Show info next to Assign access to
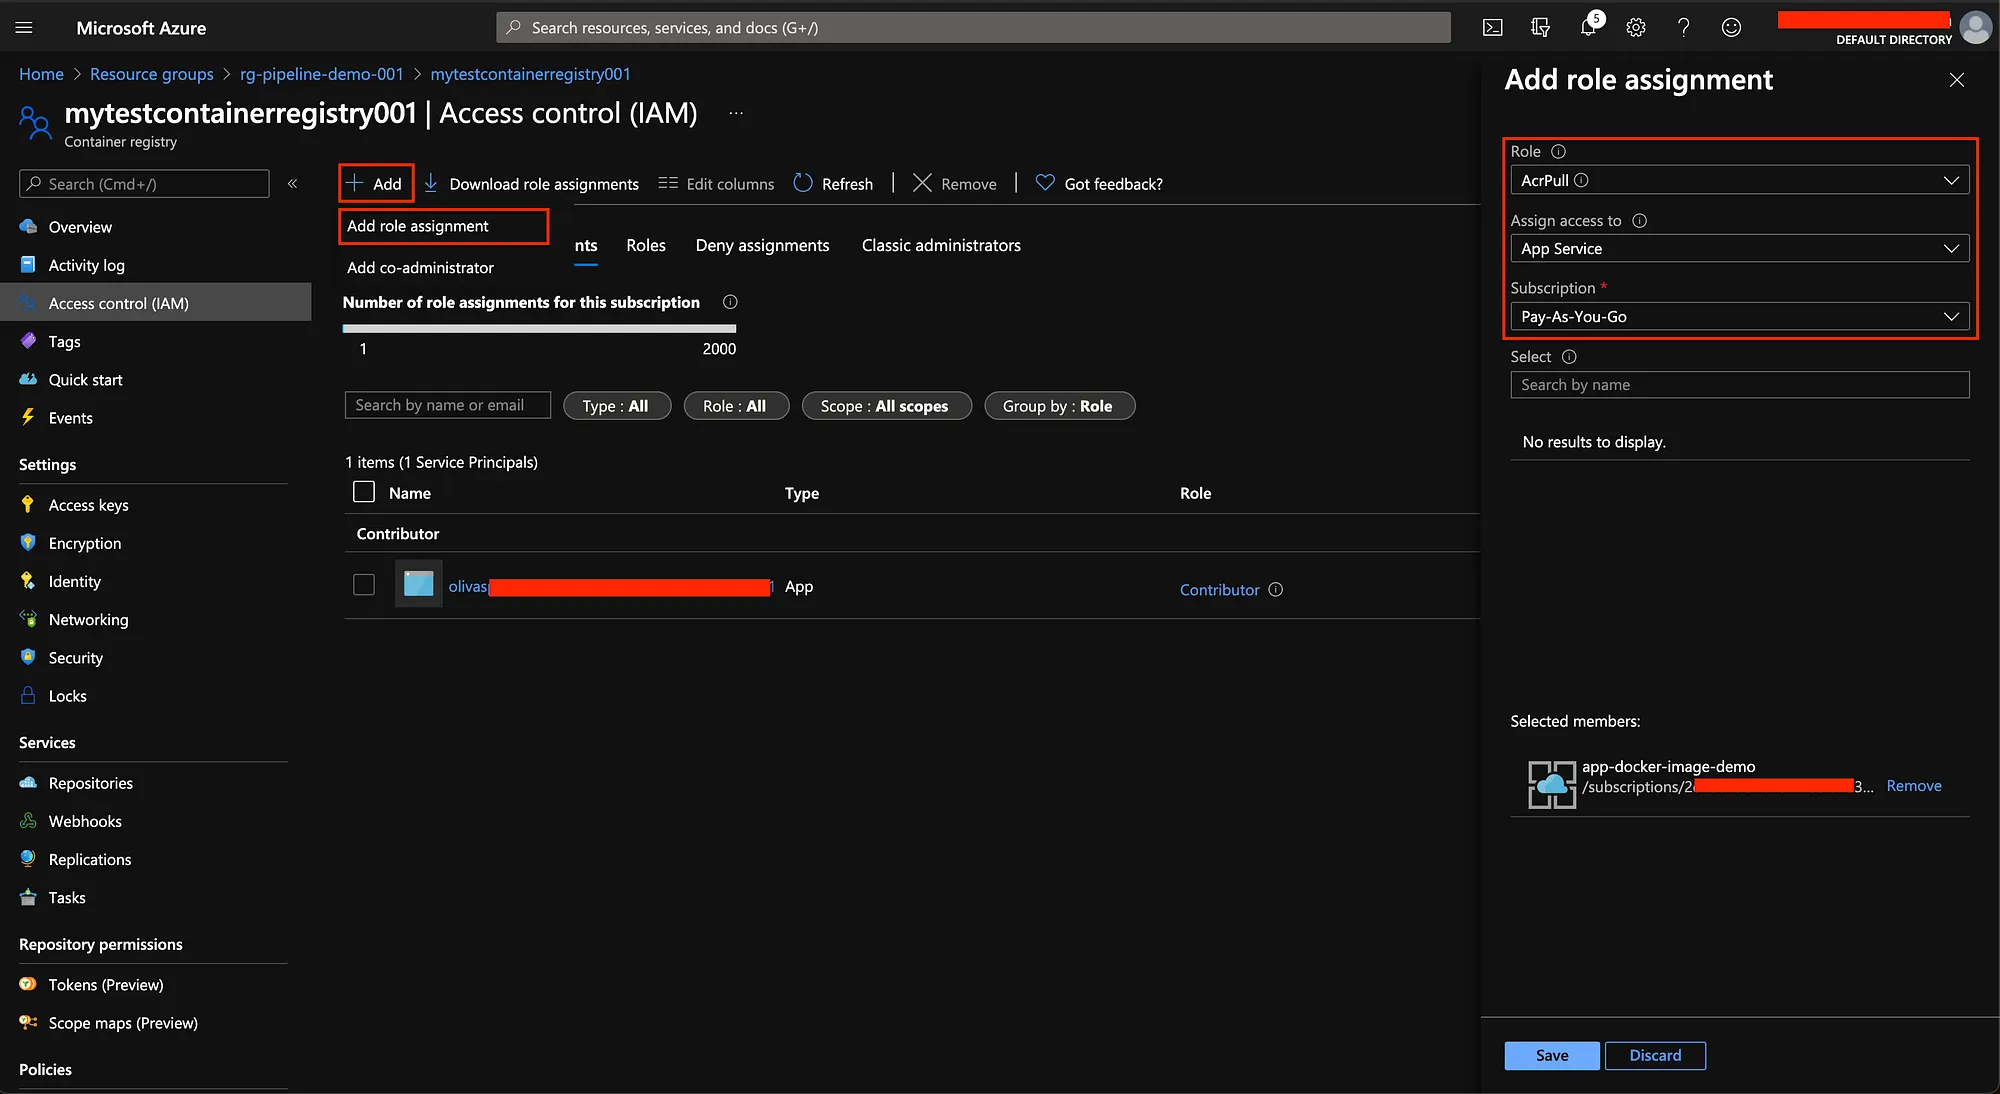2000x1094 pixels. tap(1639, 221)
